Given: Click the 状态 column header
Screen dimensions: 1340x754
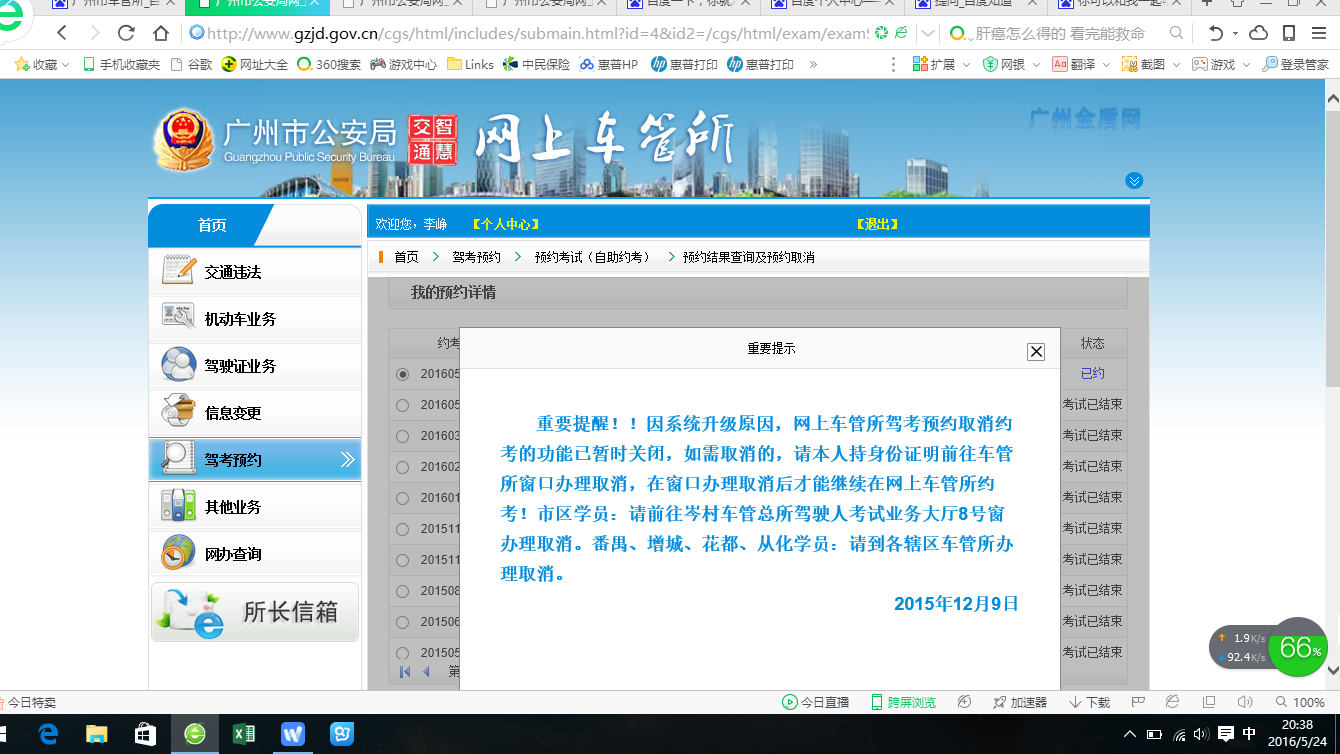Looking at the screenshot, I should pos(1093,343).
